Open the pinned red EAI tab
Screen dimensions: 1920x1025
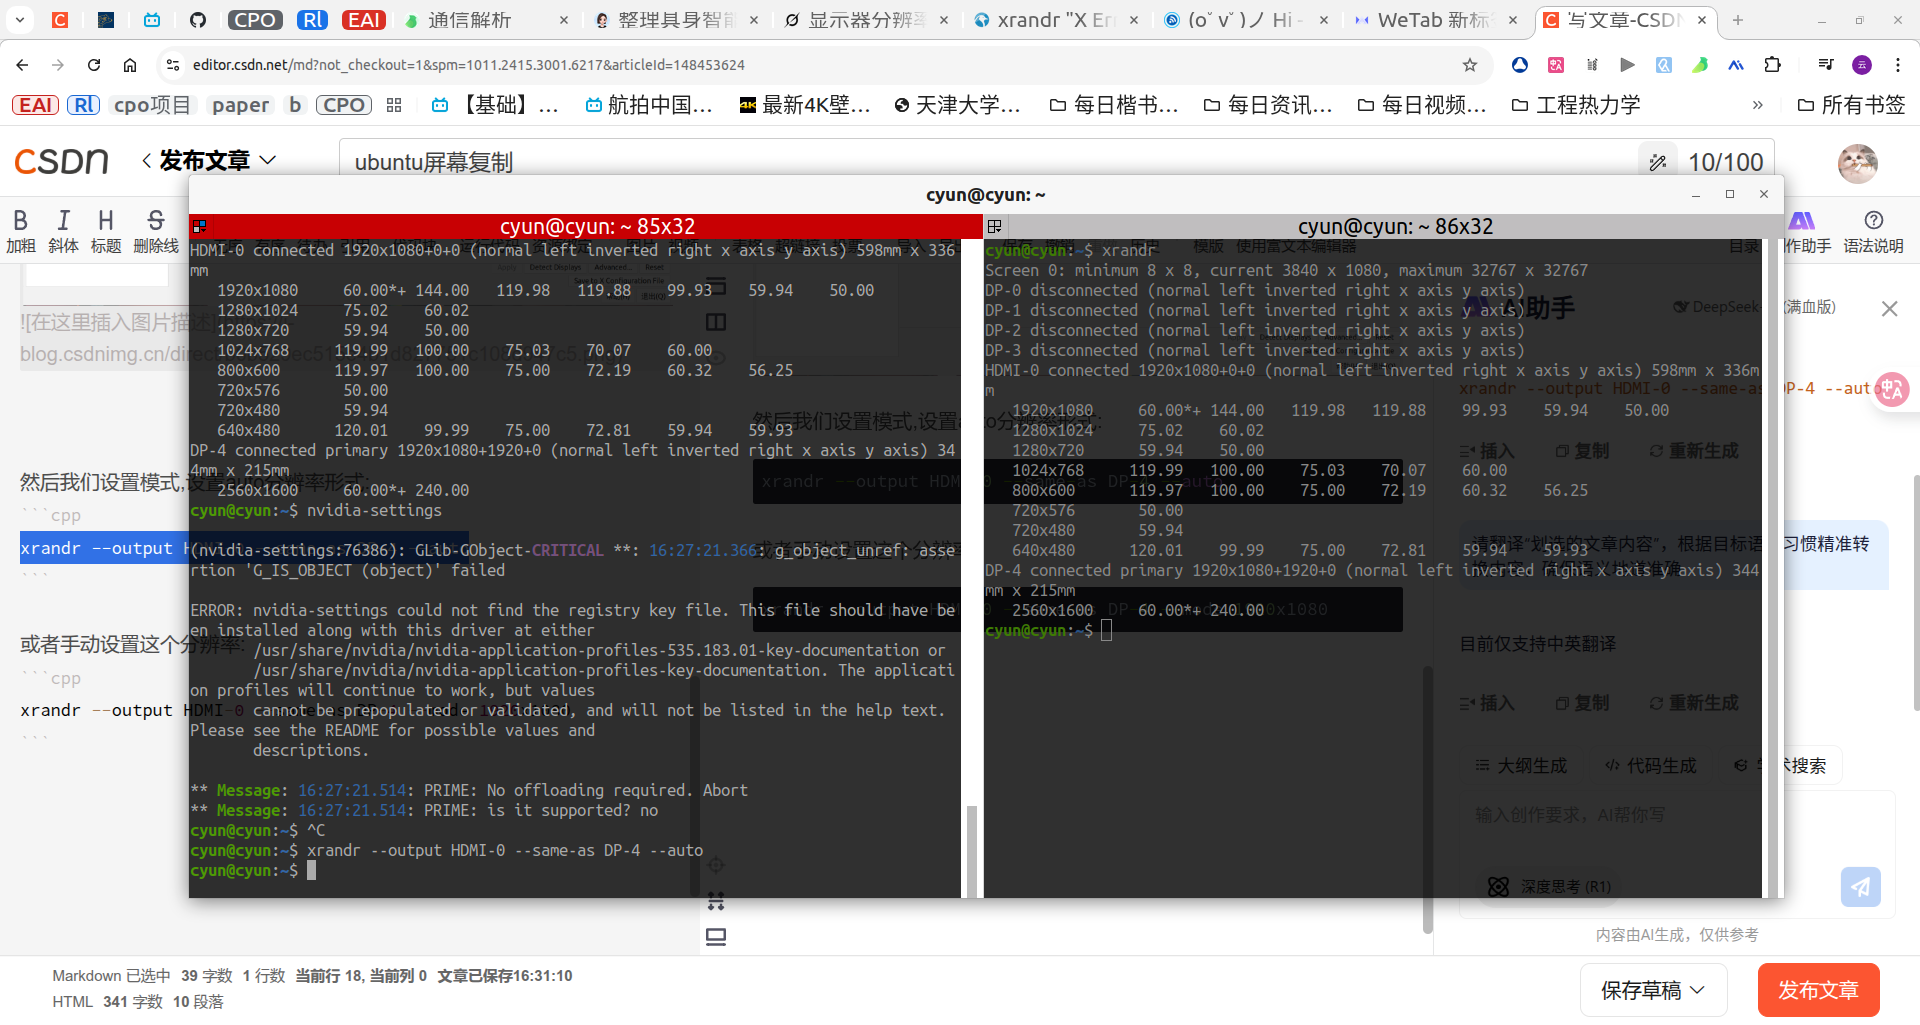point(364,20)
